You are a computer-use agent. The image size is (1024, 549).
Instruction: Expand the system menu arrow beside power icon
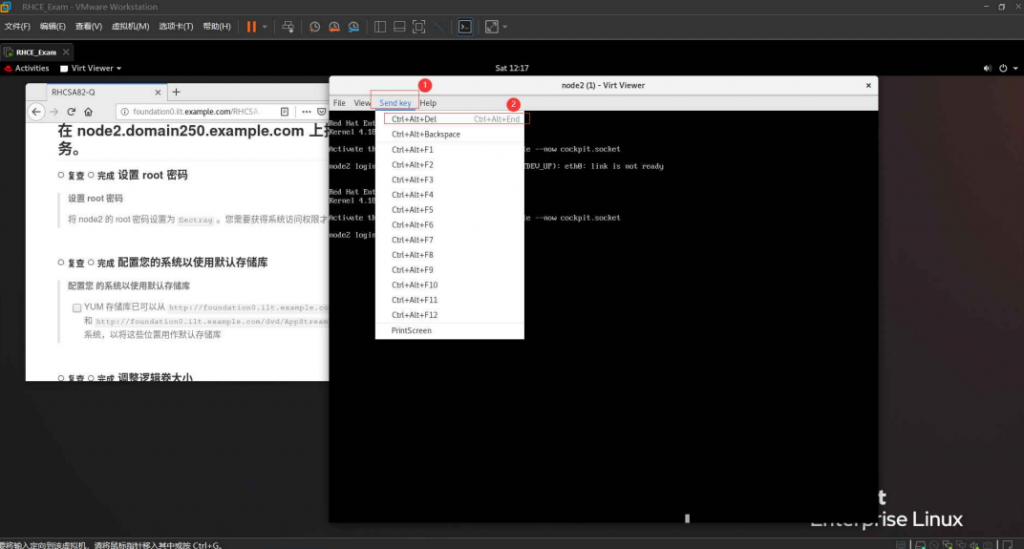[x=1016, y=68]
